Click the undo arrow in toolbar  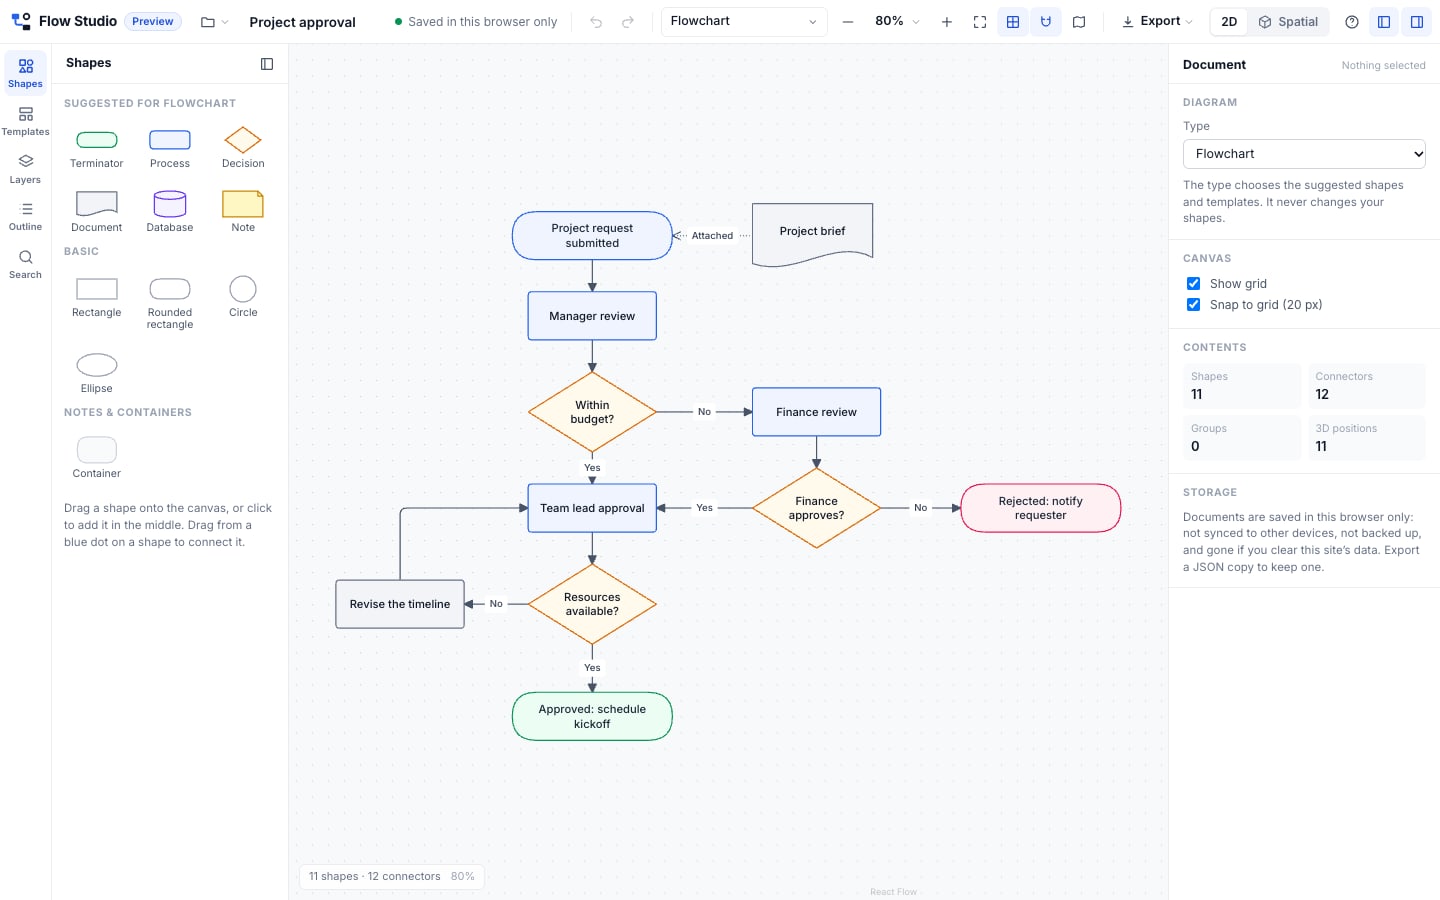coord(596,22)
